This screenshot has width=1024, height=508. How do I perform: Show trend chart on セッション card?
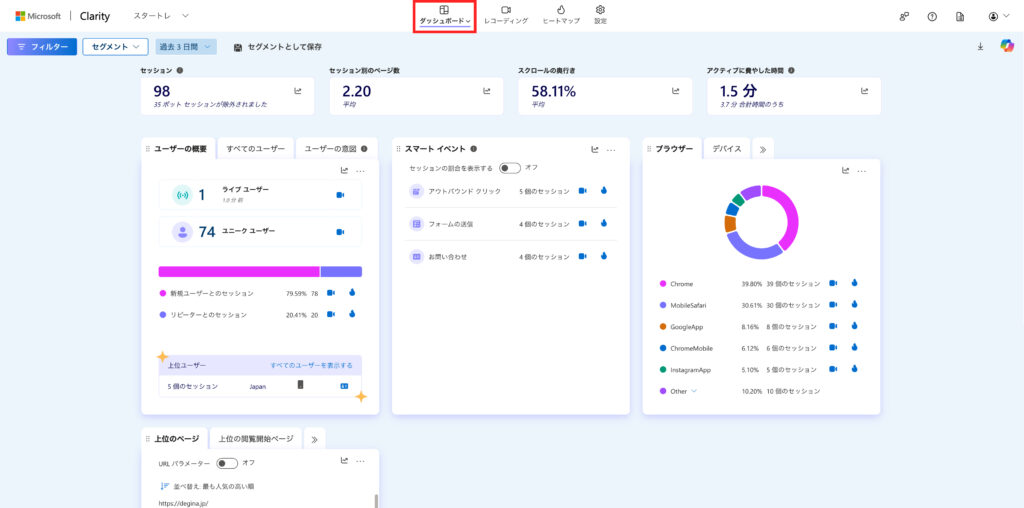(298, 91)
